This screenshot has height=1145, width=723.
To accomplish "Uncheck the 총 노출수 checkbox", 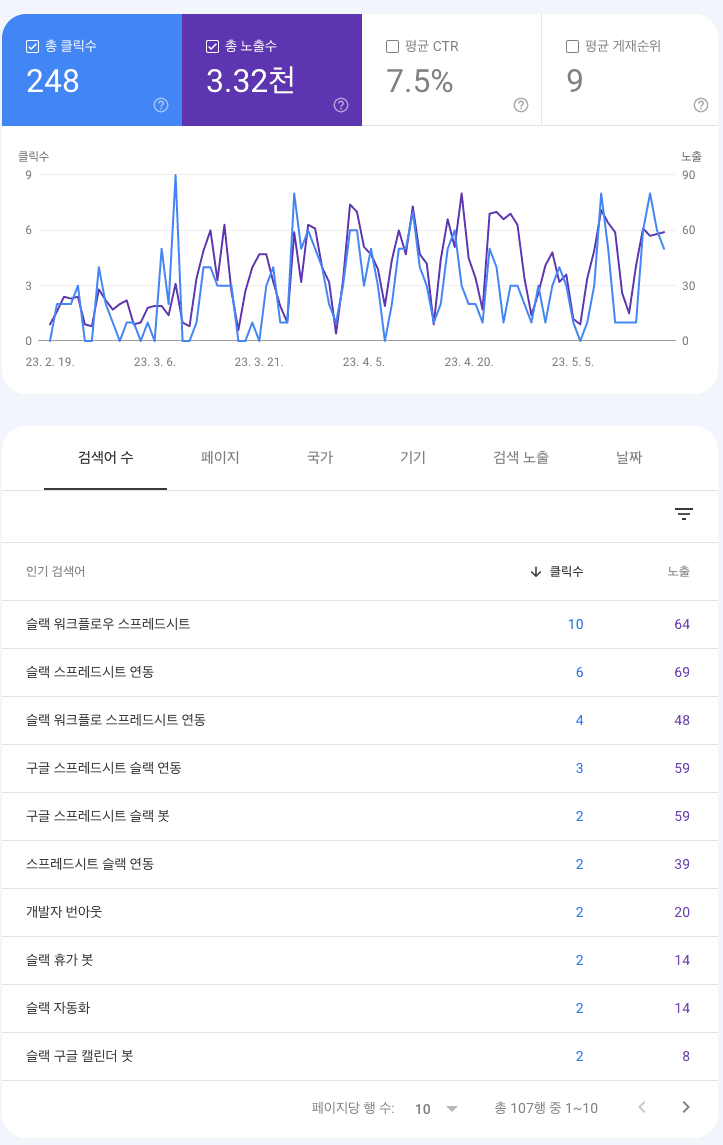I will [x=213, y=47].
